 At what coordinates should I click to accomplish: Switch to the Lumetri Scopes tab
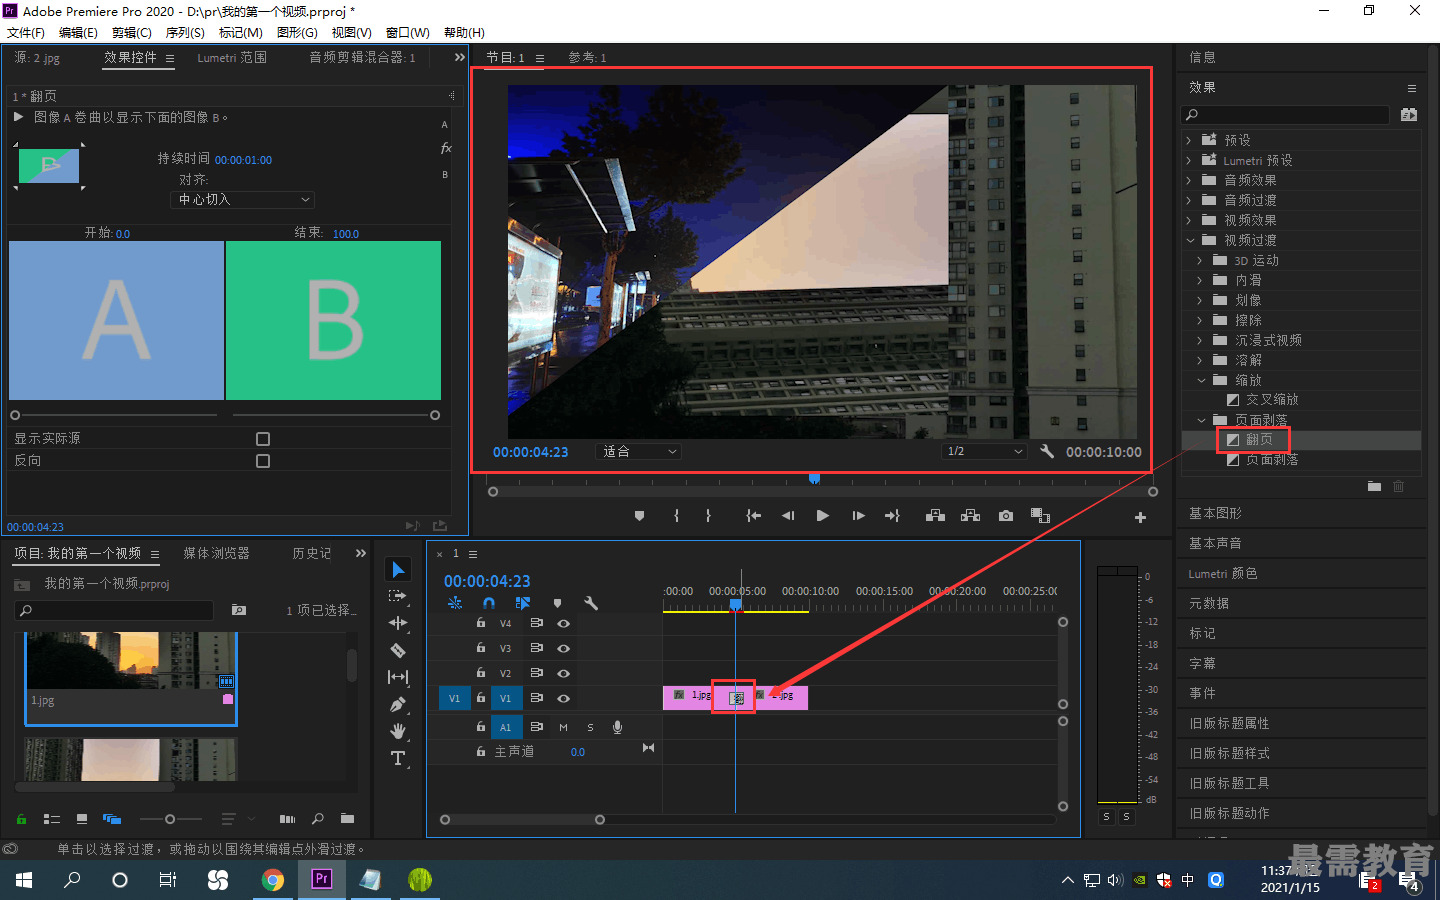tap(232, 58)
